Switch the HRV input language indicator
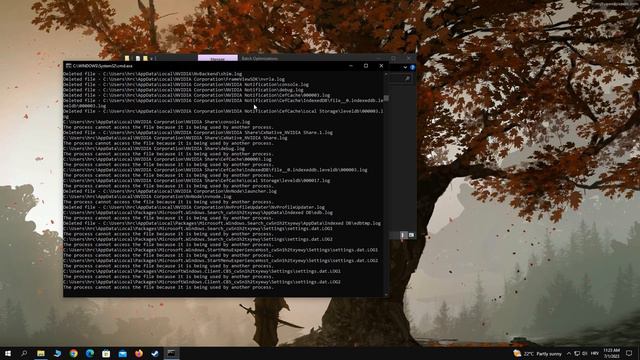This screenshot has width=640, height=360. point(594,353)
